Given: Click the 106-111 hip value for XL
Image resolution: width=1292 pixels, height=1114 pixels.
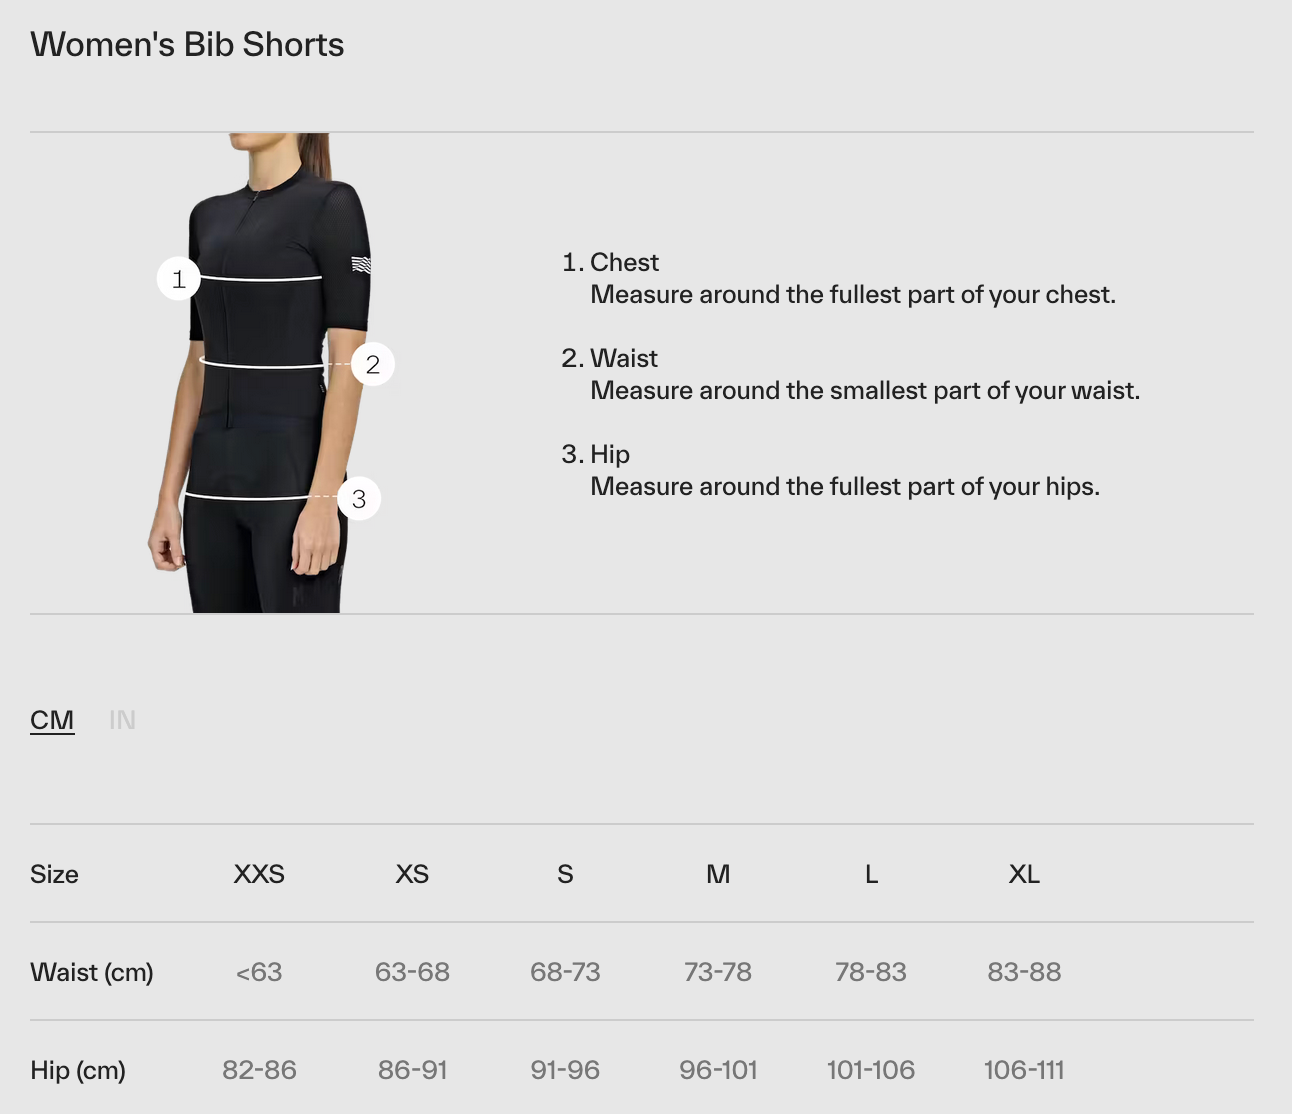Looking at the screenshot, I should (1024, 1070).
